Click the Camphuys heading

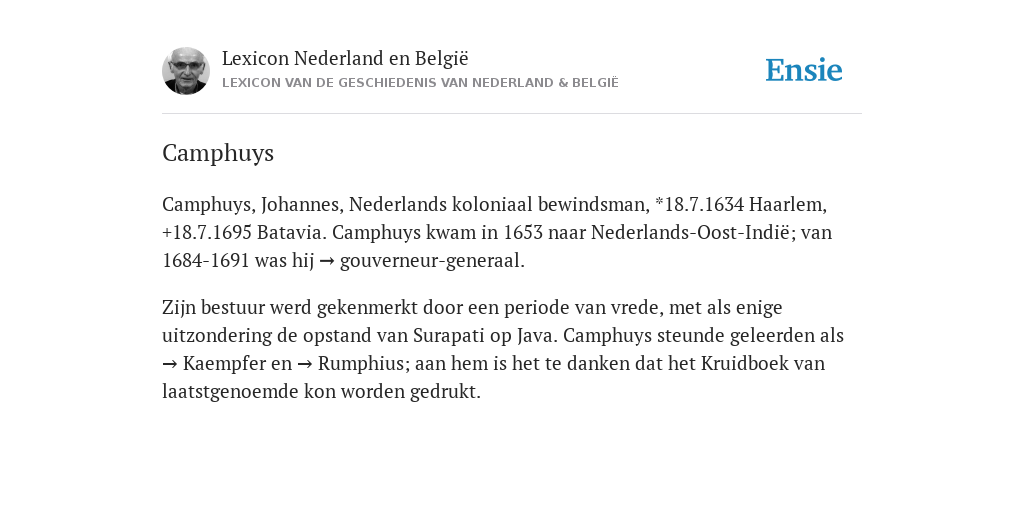click(218, 153)
